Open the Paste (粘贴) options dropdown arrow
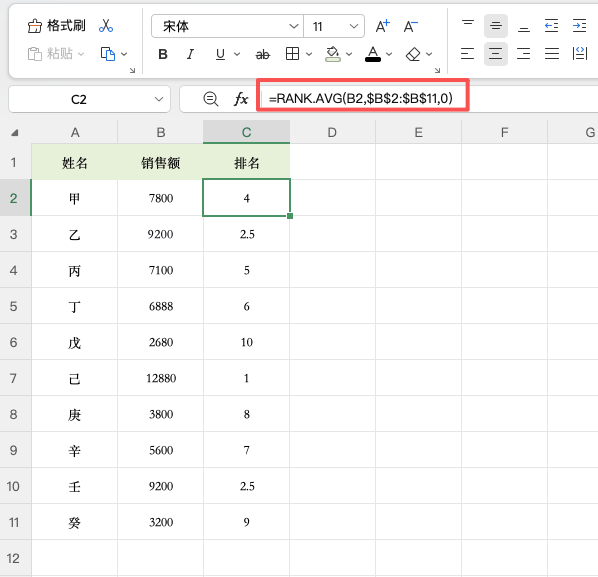Image resolution: width=598 pixels, height=577 pixels. [x=81, y=54]
